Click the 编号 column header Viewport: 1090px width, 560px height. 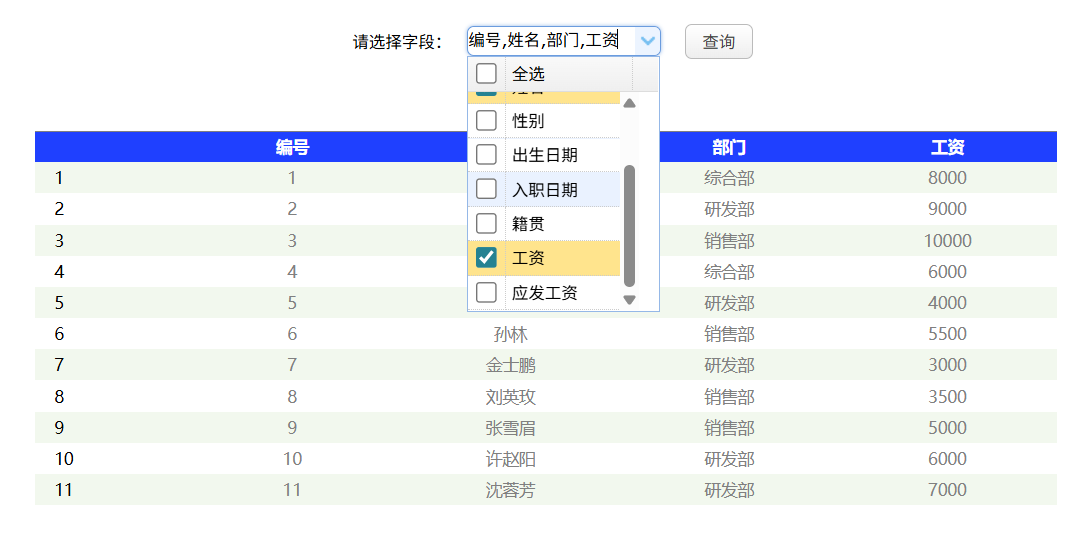(x=292, y=147)
